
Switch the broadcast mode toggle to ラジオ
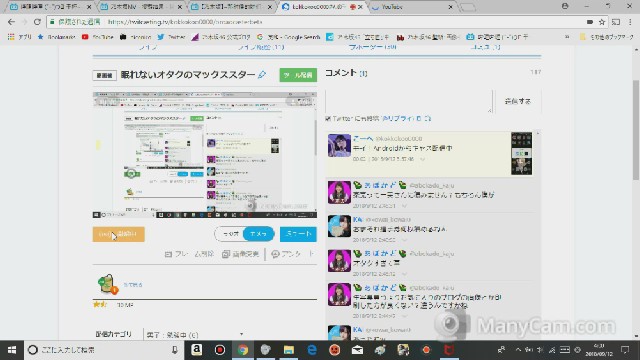230,234
